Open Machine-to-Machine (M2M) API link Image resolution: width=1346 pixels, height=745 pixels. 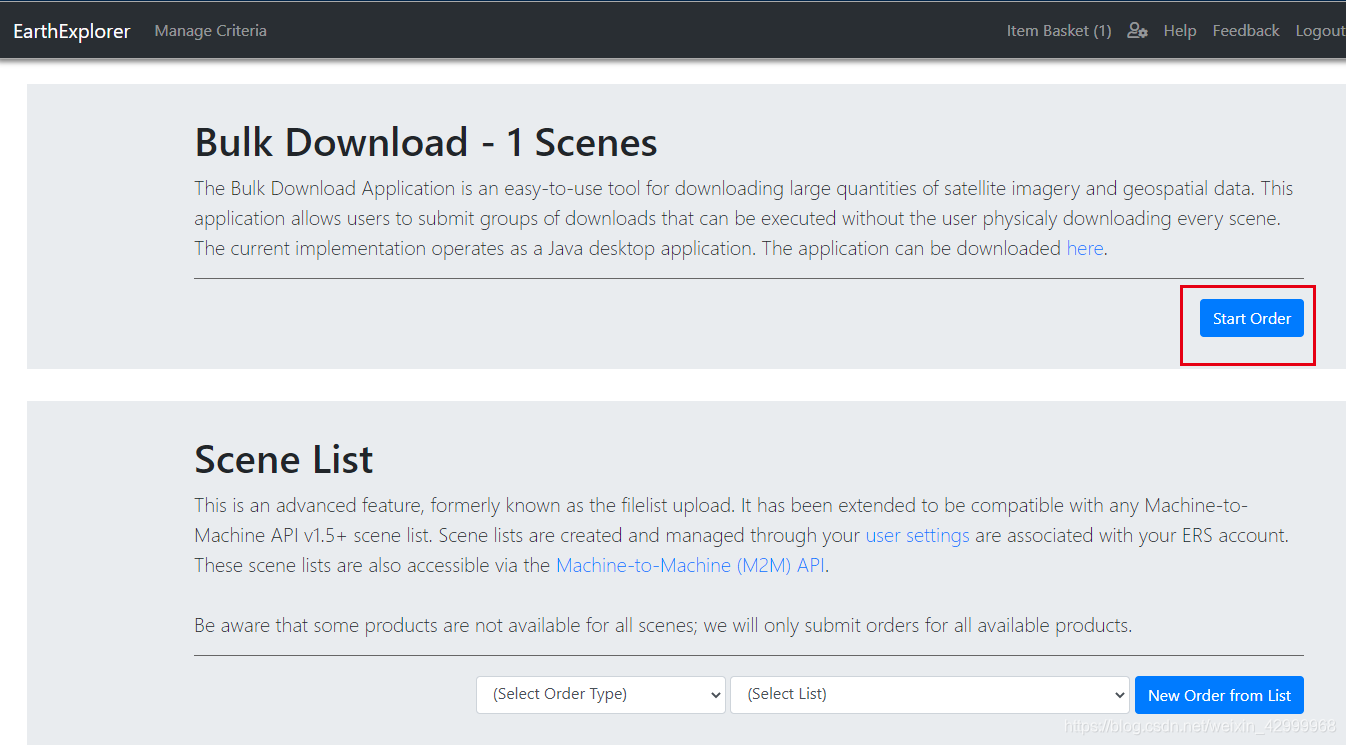692,565
